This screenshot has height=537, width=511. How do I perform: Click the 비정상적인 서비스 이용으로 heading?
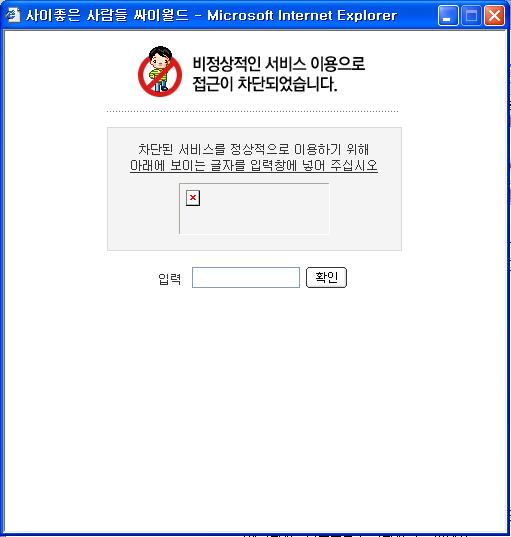(x=279, y=64)
